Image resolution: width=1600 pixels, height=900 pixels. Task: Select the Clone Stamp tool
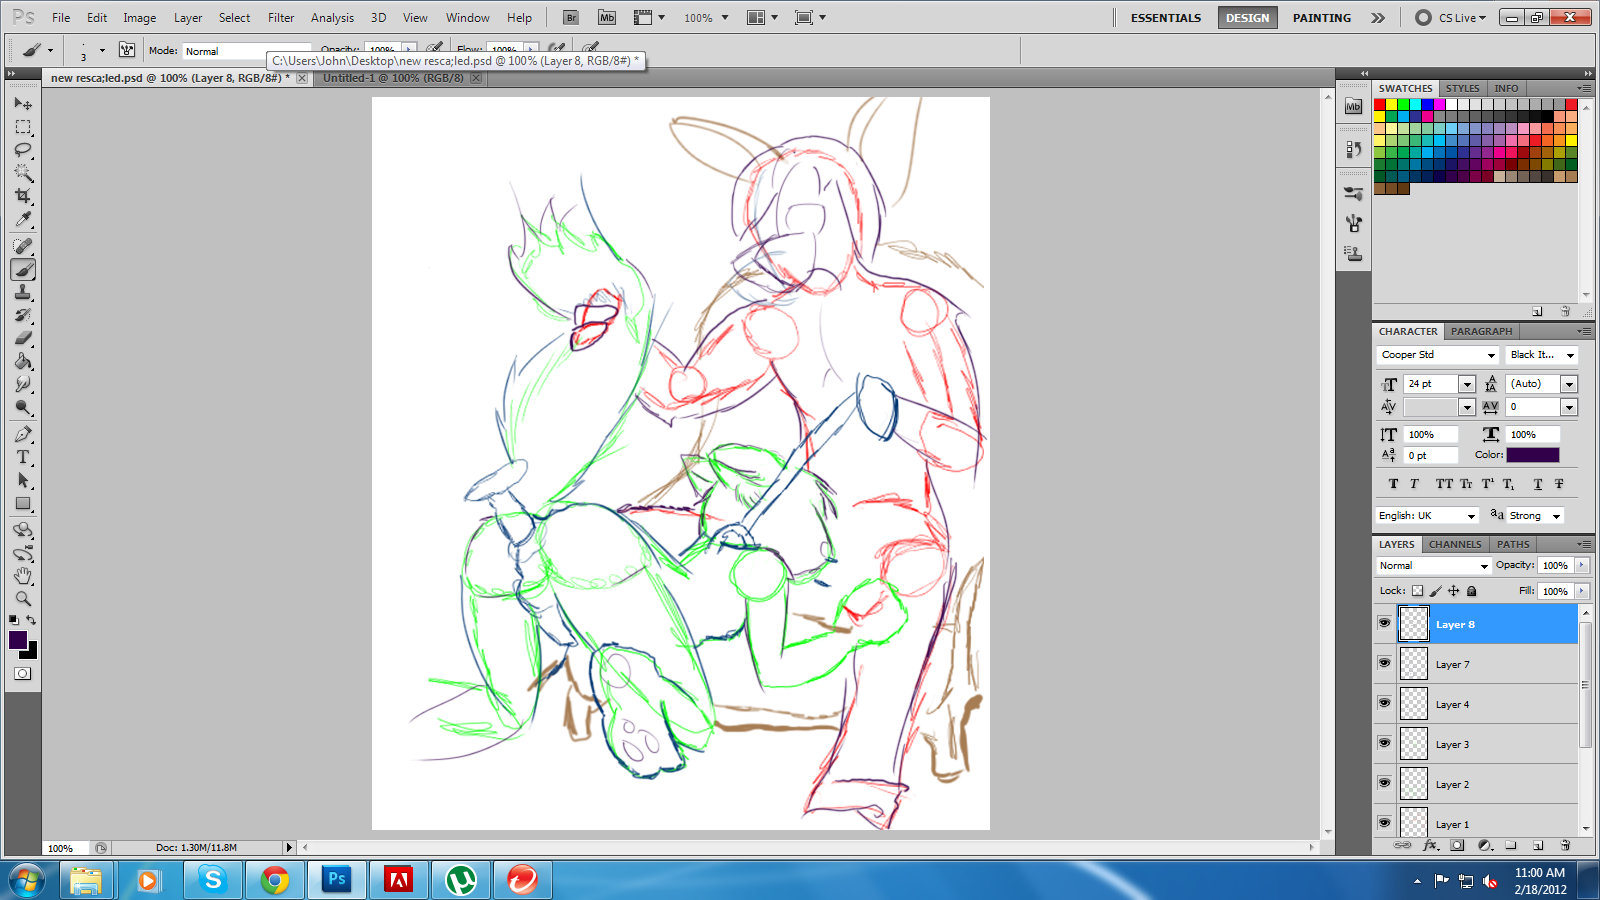click(23, 292)
